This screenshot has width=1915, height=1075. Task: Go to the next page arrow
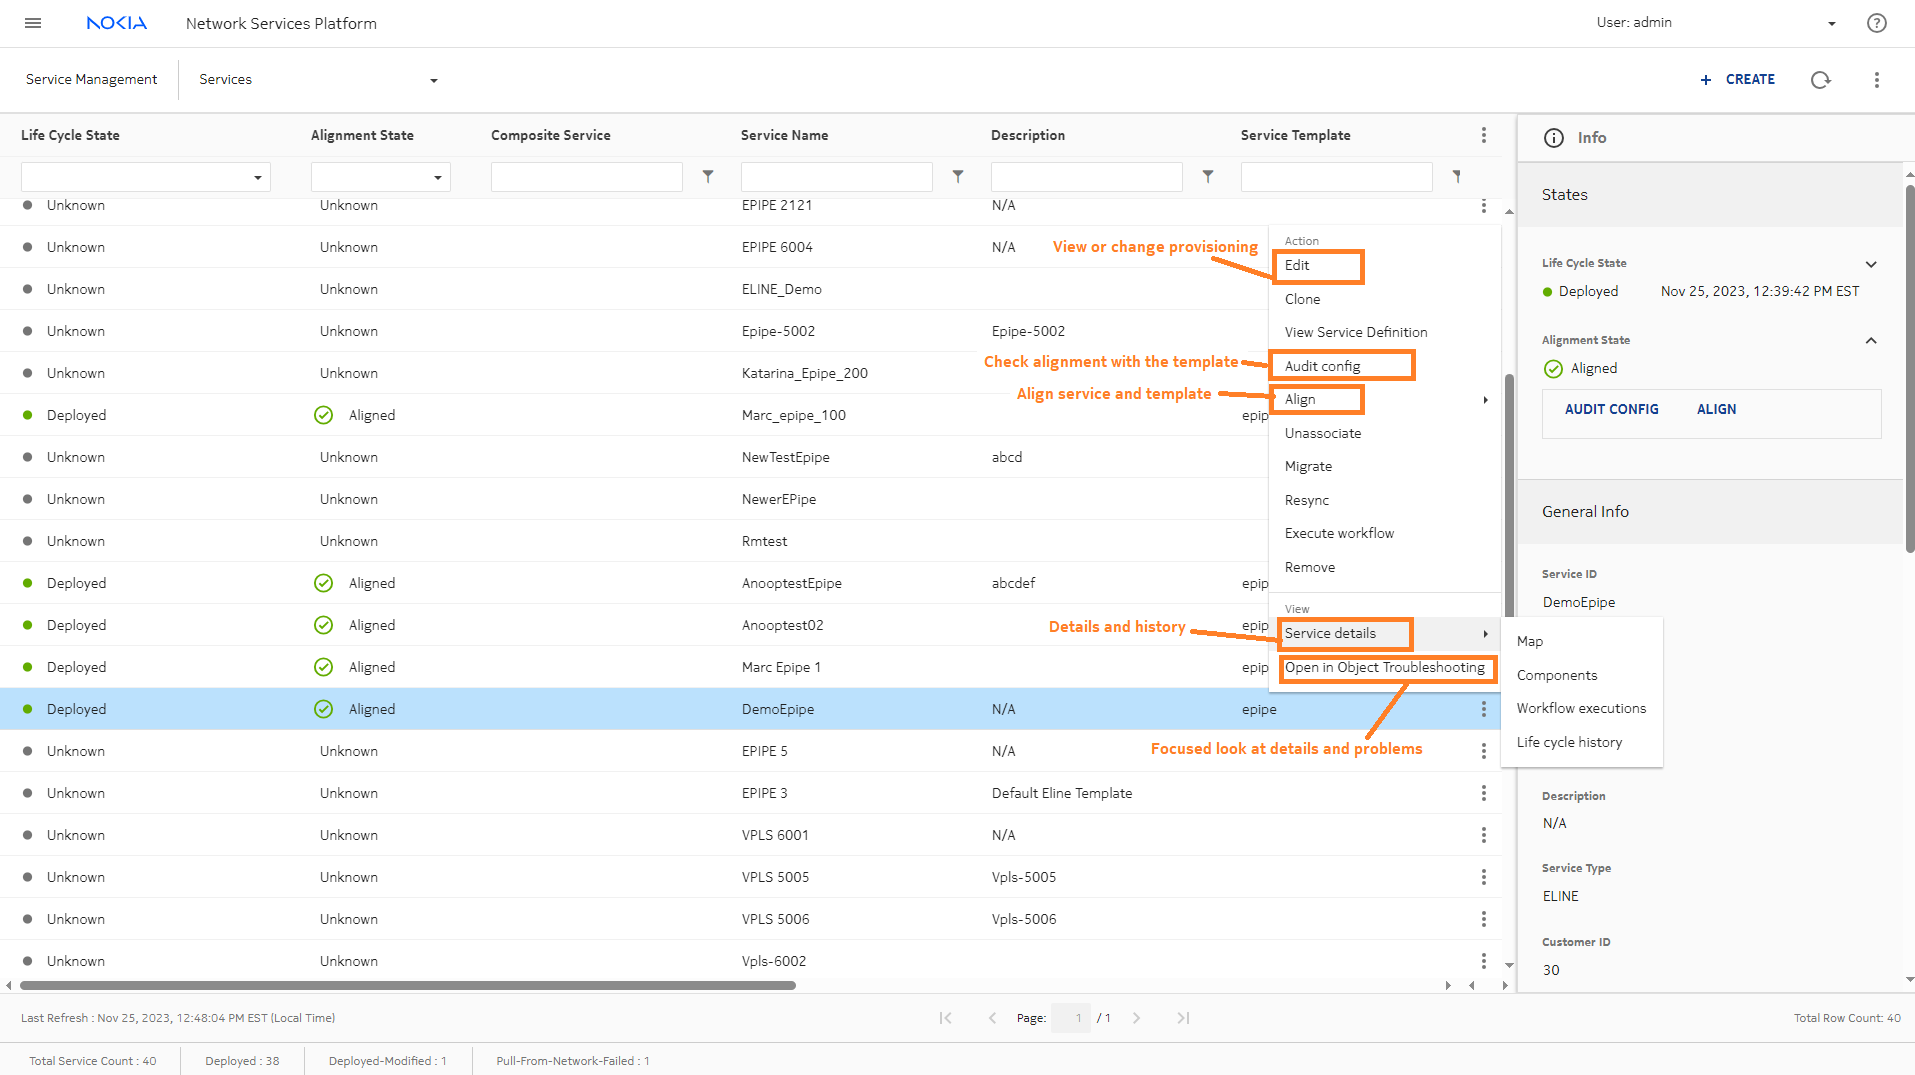[1136, 1018]
